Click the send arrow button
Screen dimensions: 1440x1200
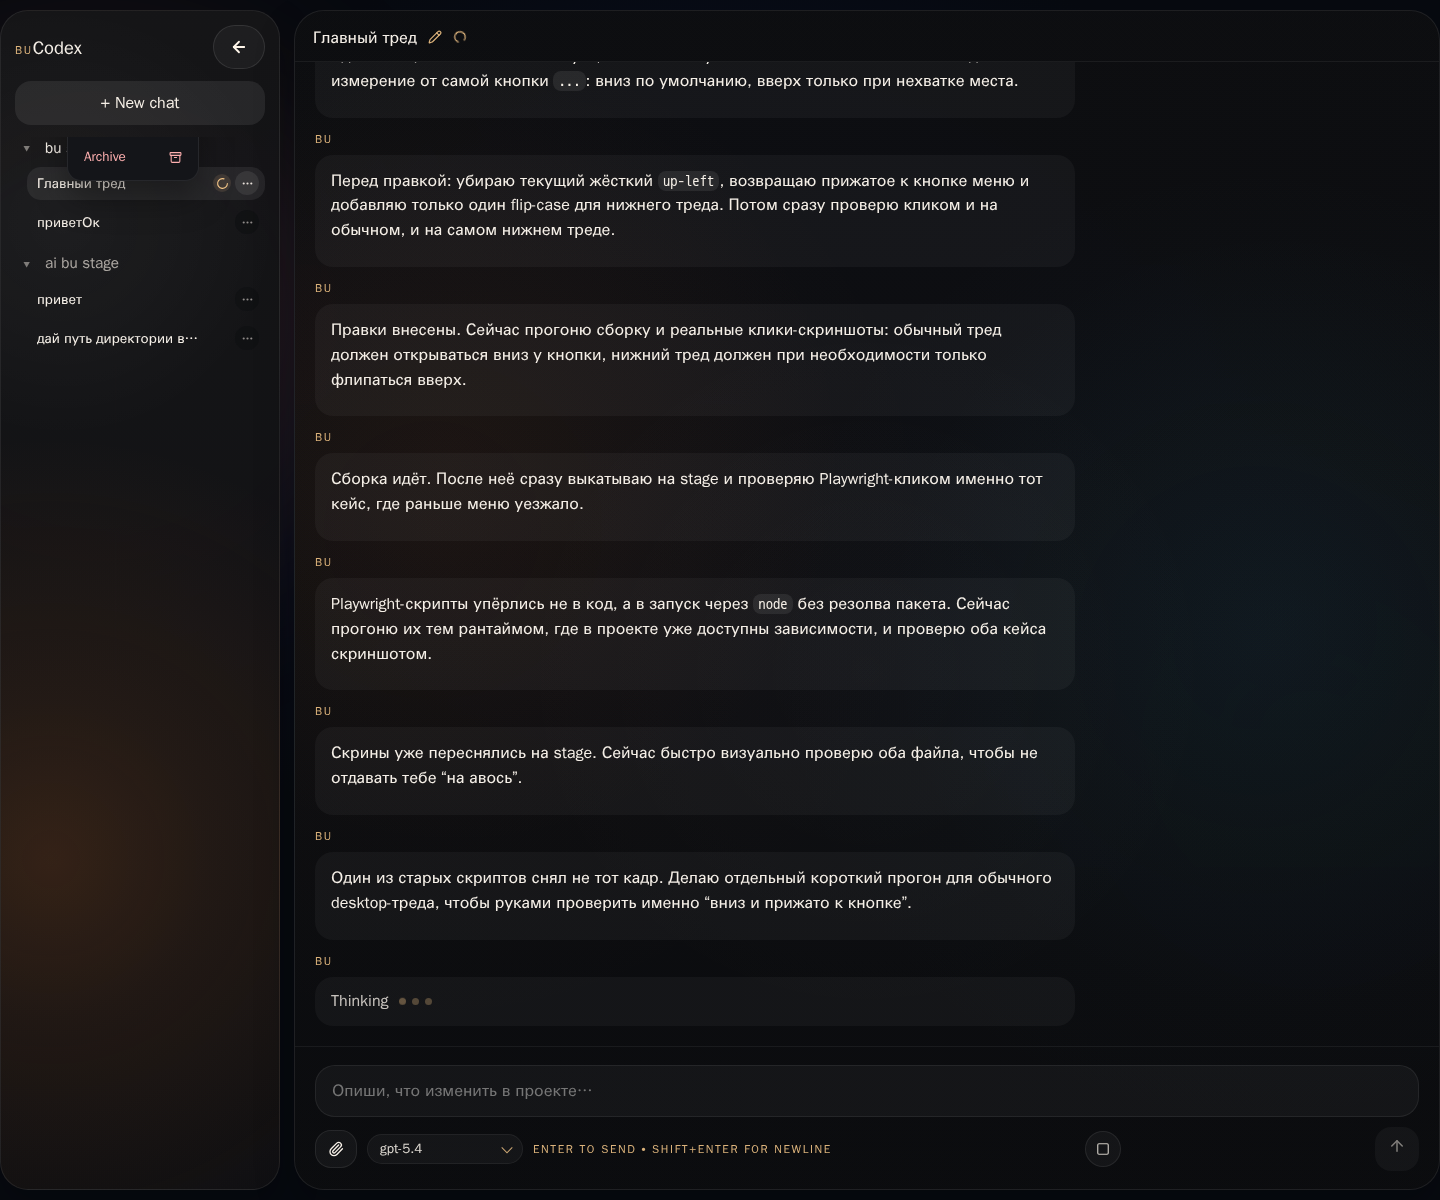coord(1396,1147)
